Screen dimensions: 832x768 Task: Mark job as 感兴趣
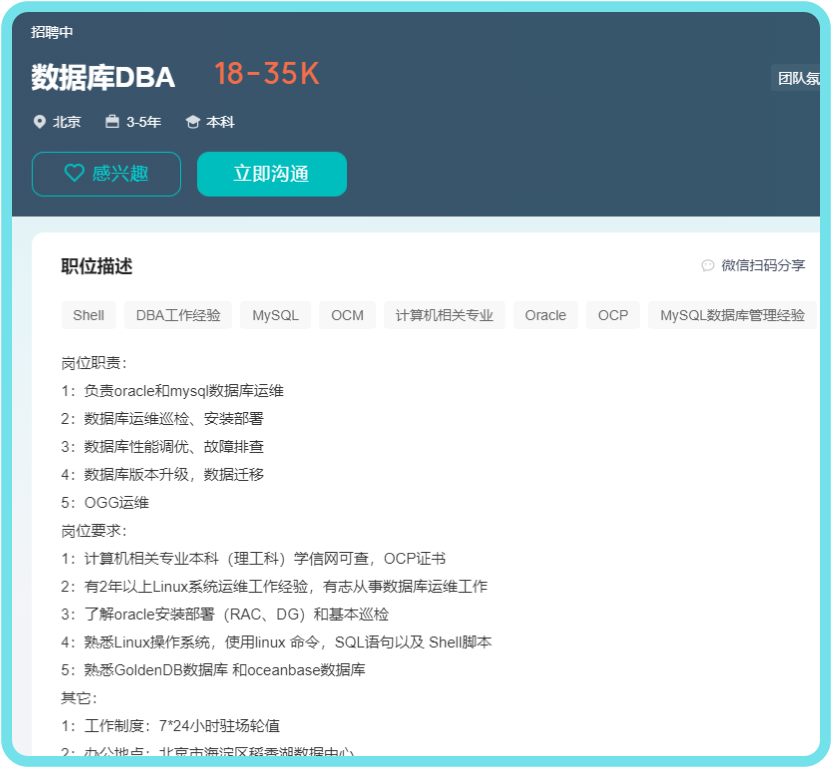[x=106, y=174]
